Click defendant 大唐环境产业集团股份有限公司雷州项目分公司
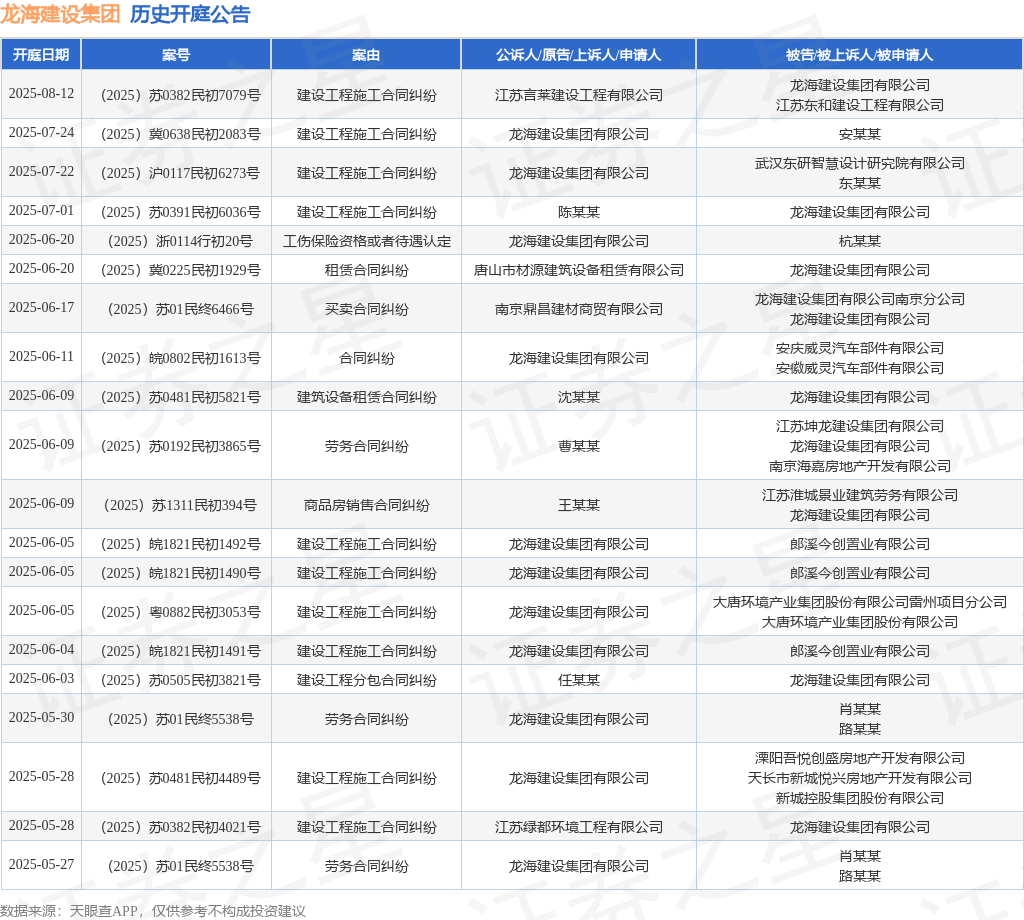 pyautogui.click(x=859, y=602)
